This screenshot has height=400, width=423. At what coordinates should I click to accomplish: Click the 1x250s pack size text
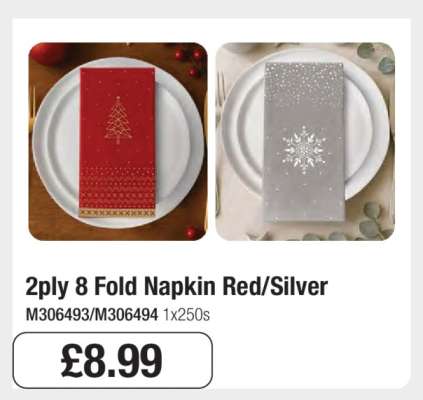coord(186,315)
